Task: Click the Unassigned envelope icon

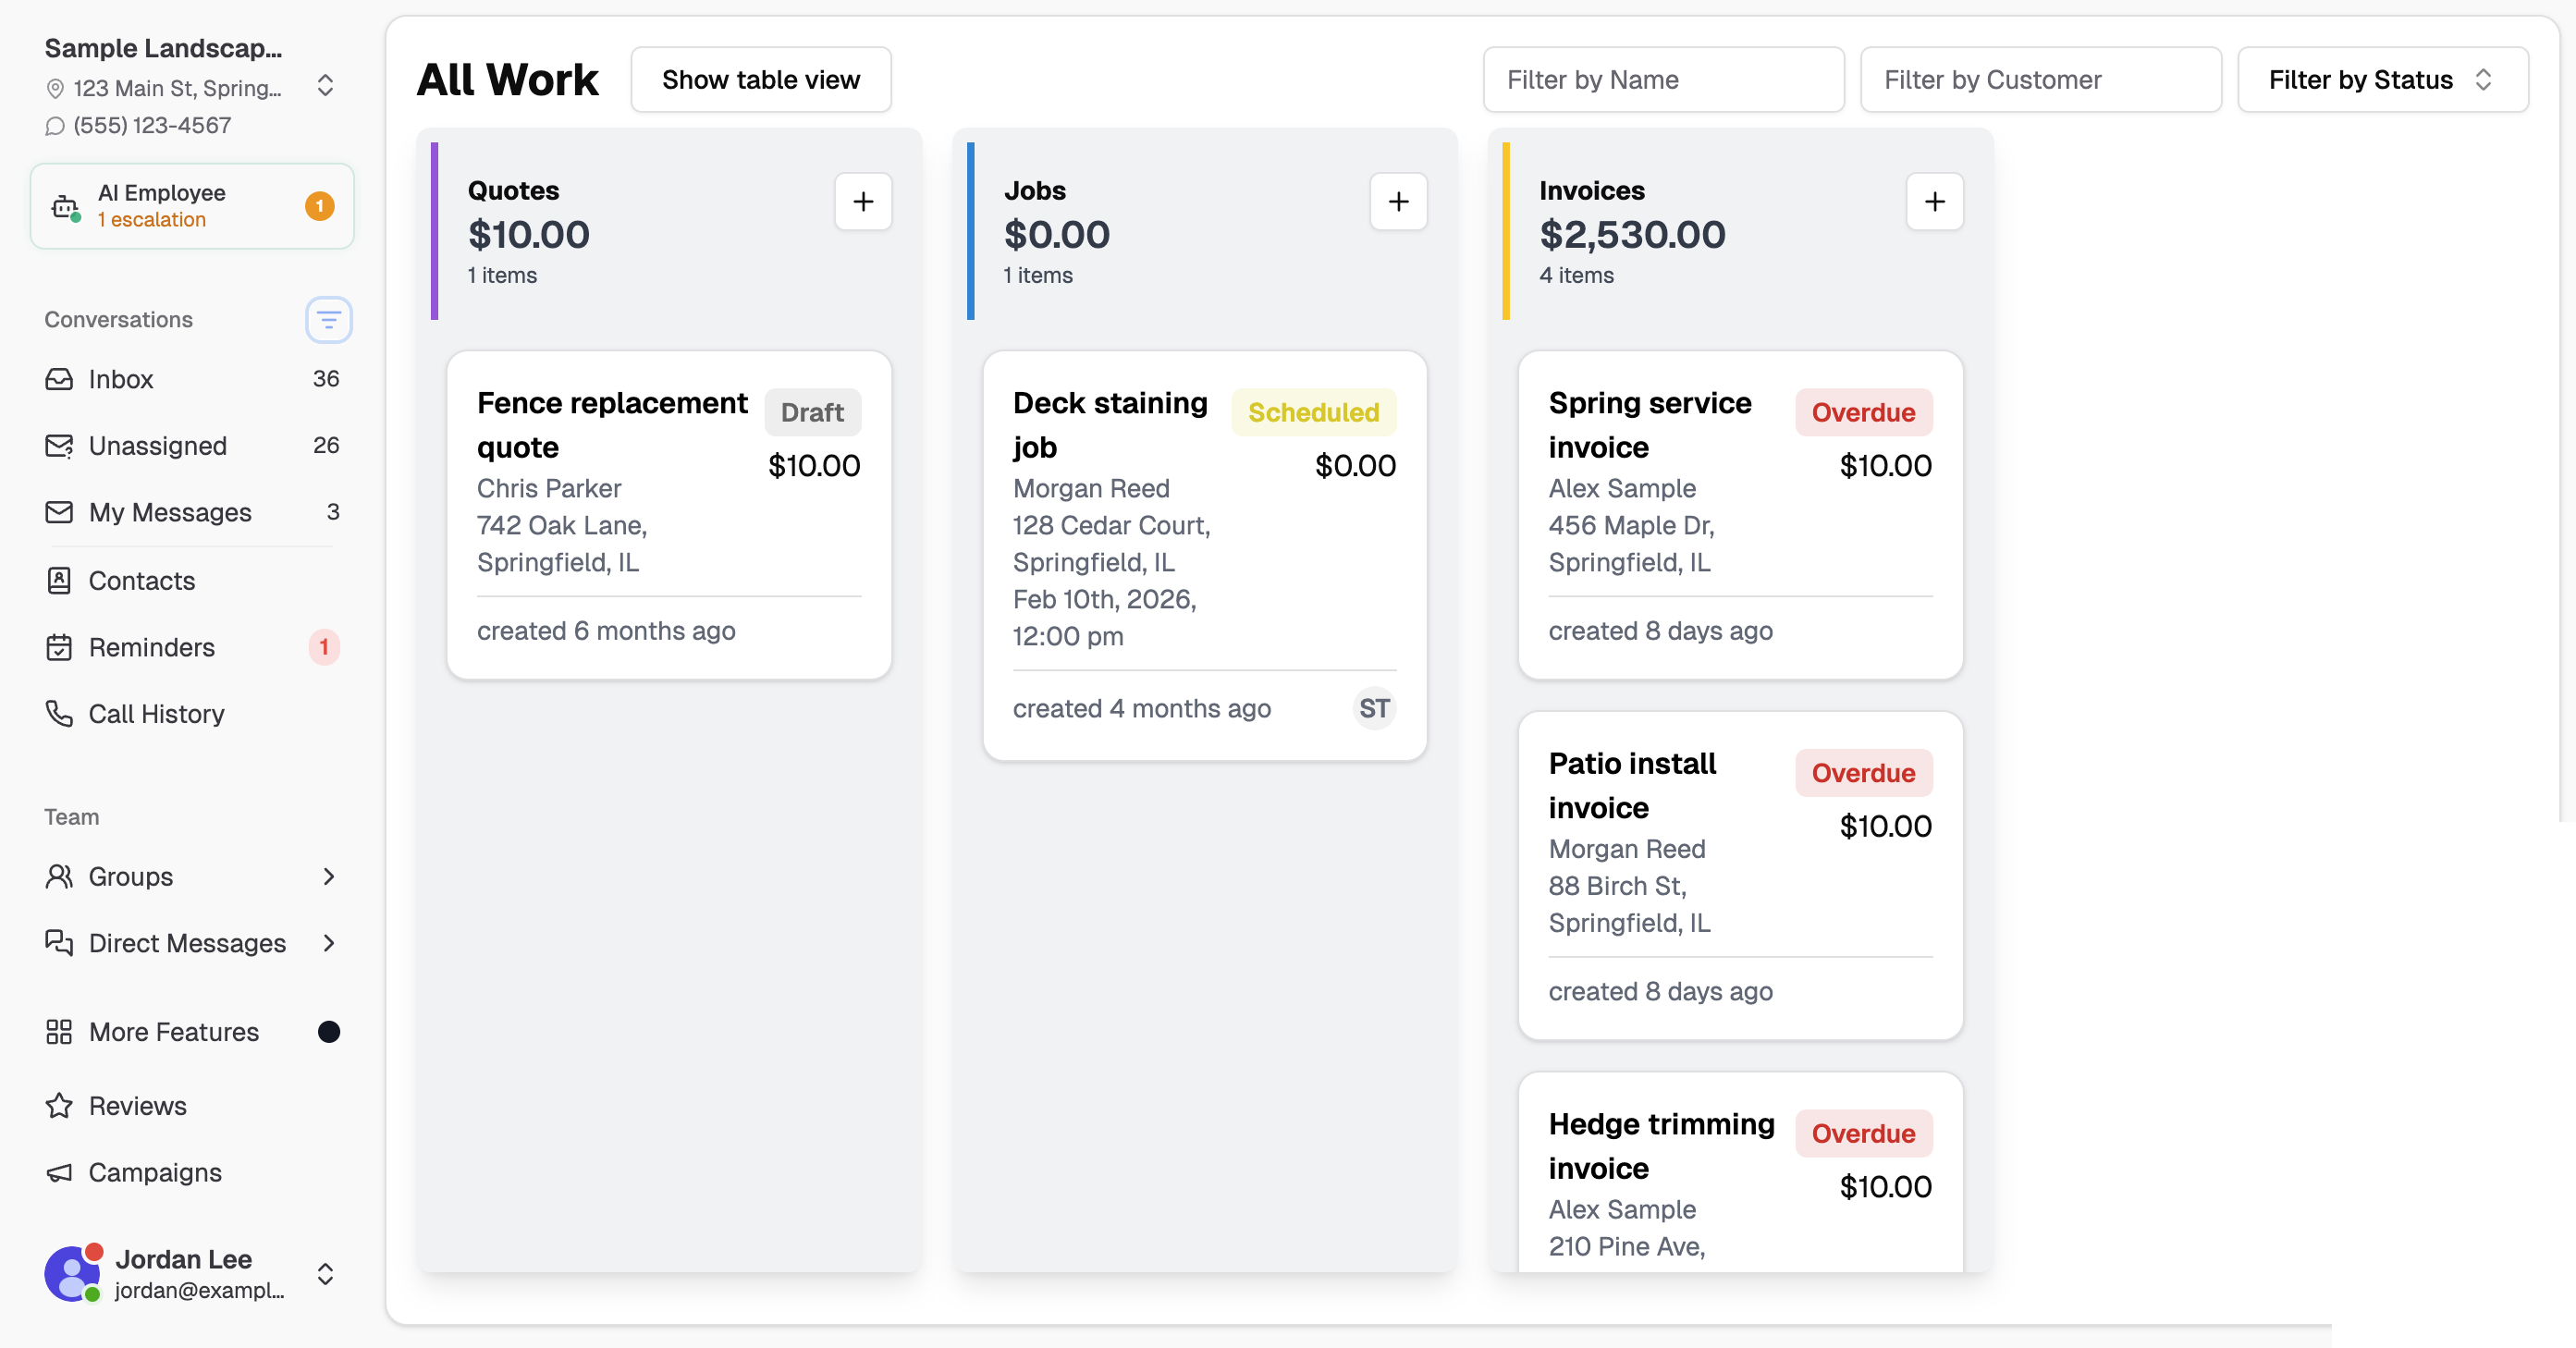Action: (59, 445)
